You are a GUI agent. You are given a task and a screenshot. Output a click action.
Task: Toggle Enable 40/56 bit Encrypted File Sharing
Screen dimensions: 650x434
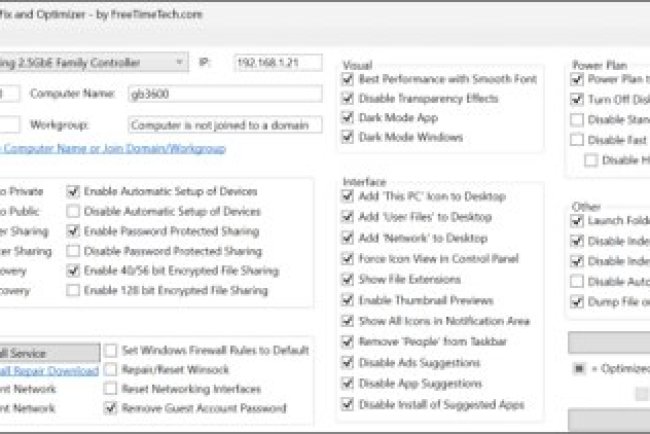[x=73, y=271]
